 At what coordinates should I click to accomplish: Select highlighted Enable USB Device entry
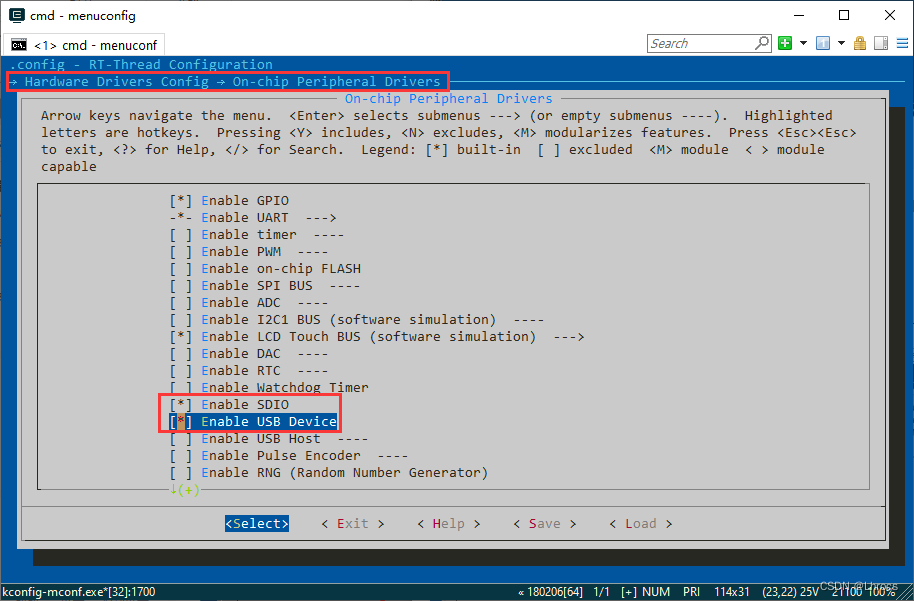[x=253, y=421]
